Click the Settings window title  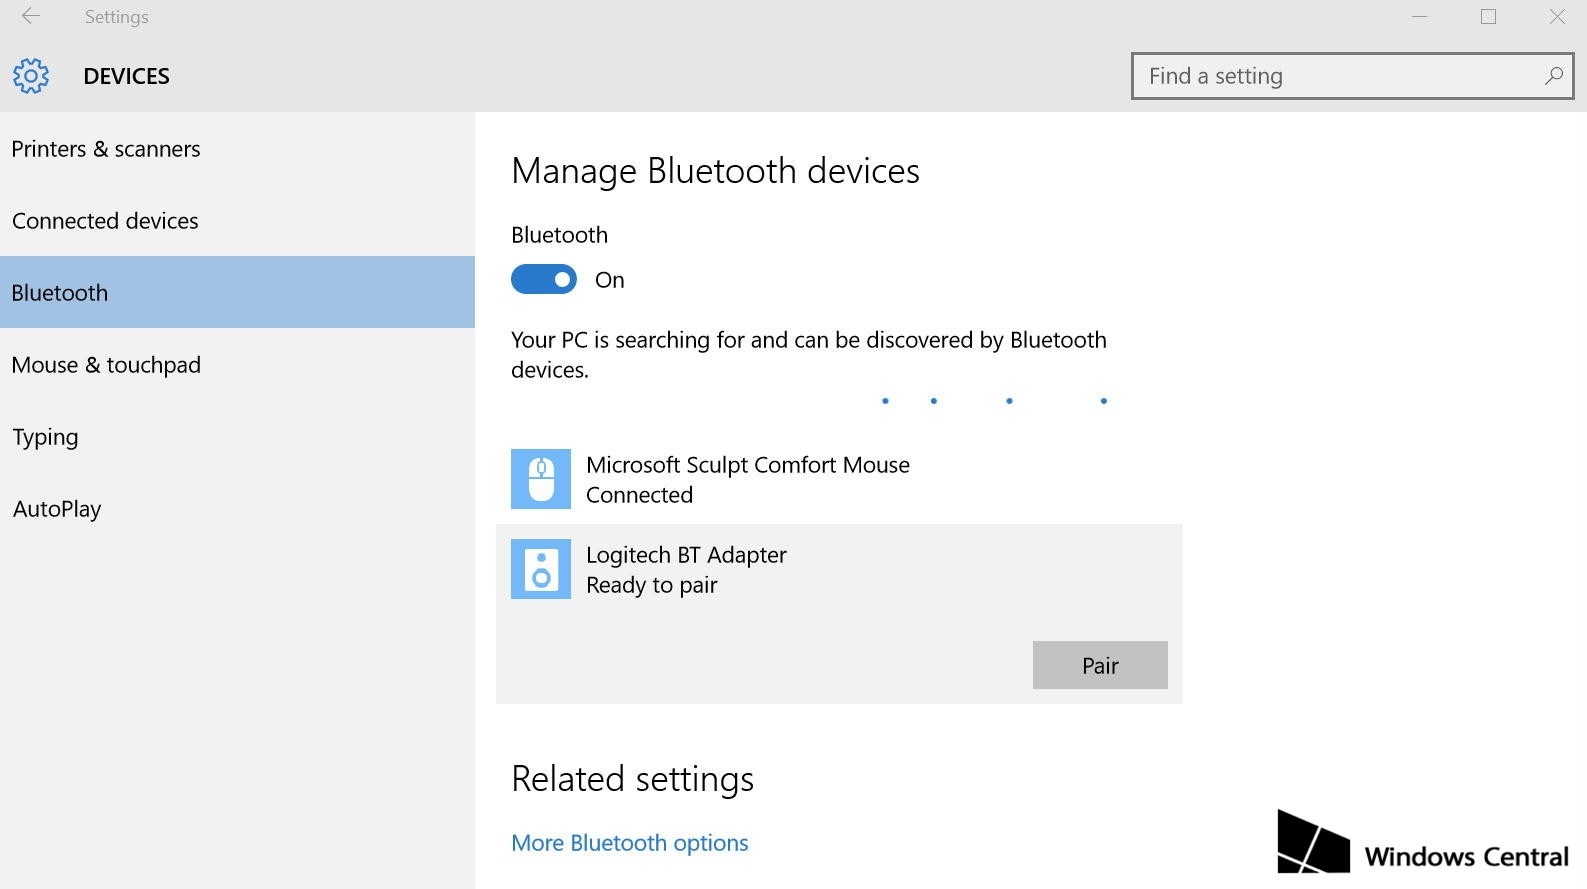point(117,17)
